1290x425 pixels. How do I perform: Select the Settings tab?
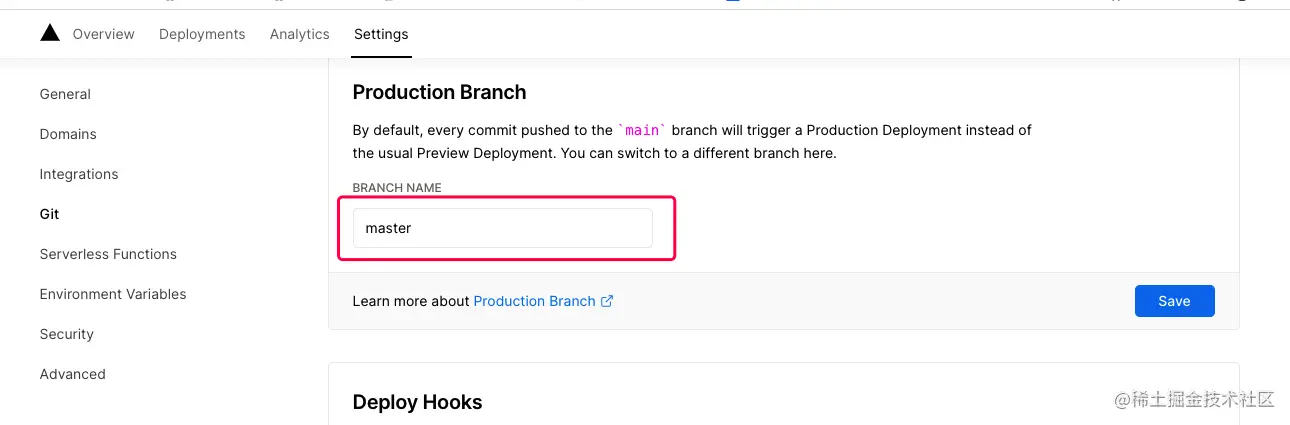[x=381, y=34]
